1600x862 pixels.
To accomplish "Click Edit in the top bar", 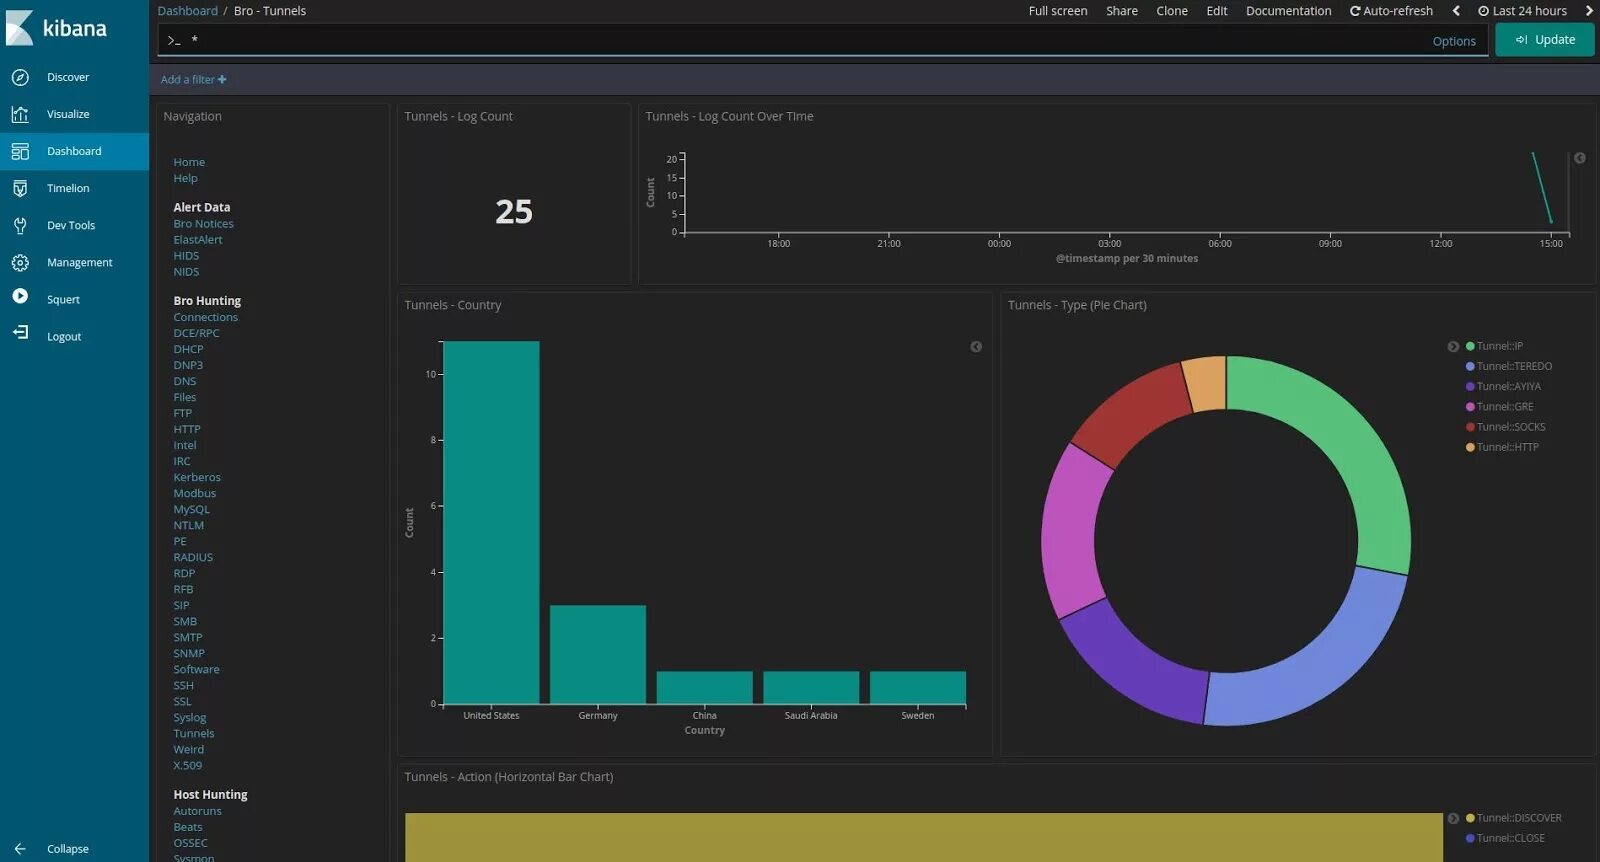I will tap(1217, 11).
